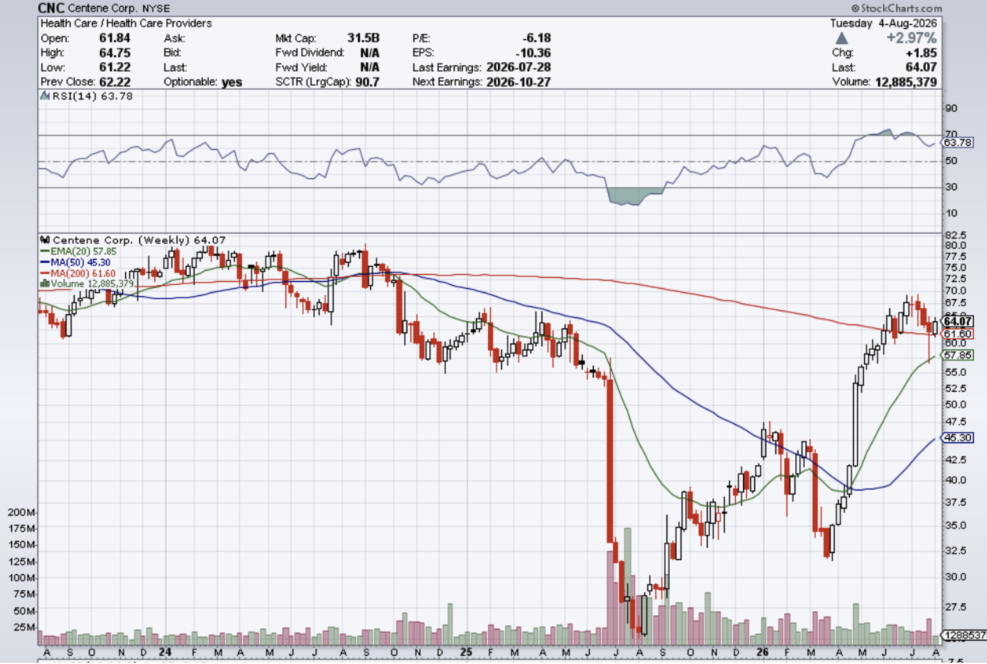Viewport: 987px width, 664px height.
Task: Click the volume bars icon in the legend
Action: (x=45, y=284)
